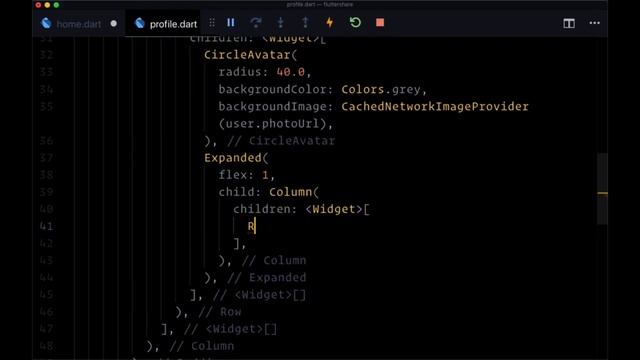Click the yellow minimize window button
The image size is (640, 360).
pos(47,5)
